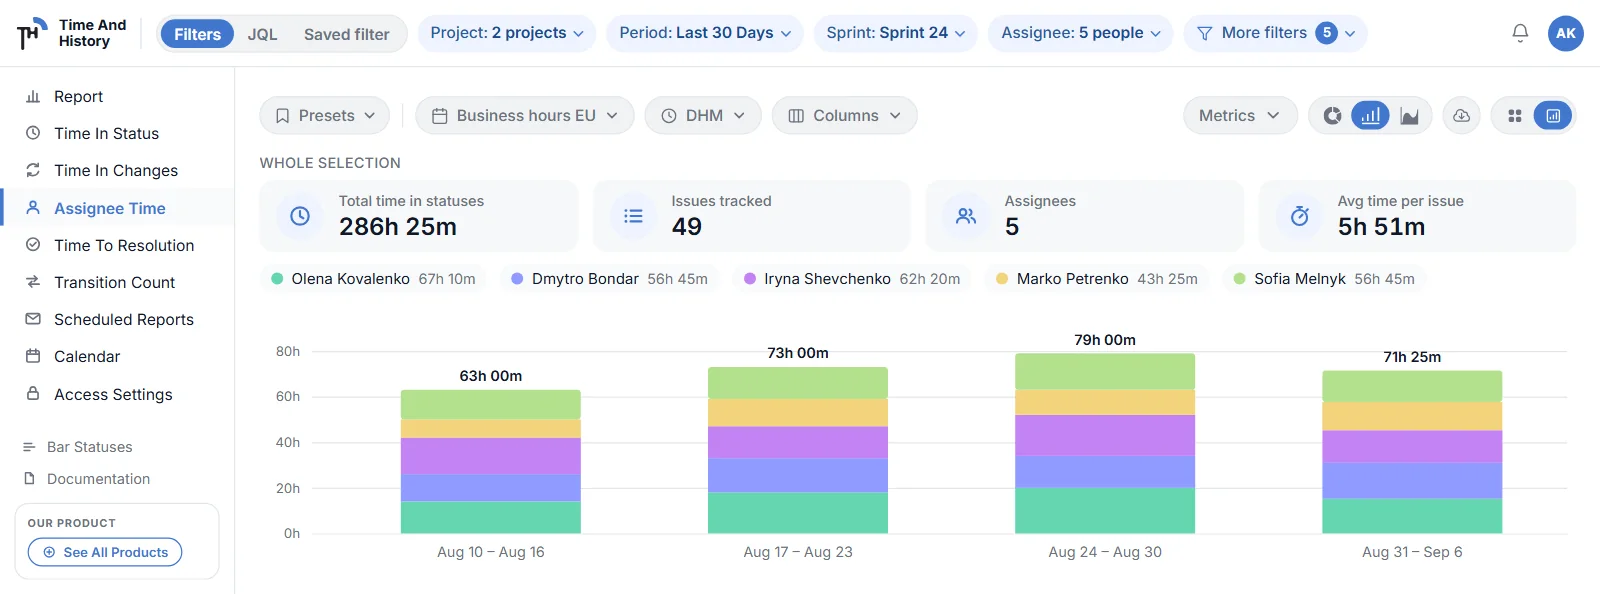Viewport: 1600px width, 594px height.
Task: Click the green top segment of Aug 10 – Aug 16 bar
Action: (491, 404)
